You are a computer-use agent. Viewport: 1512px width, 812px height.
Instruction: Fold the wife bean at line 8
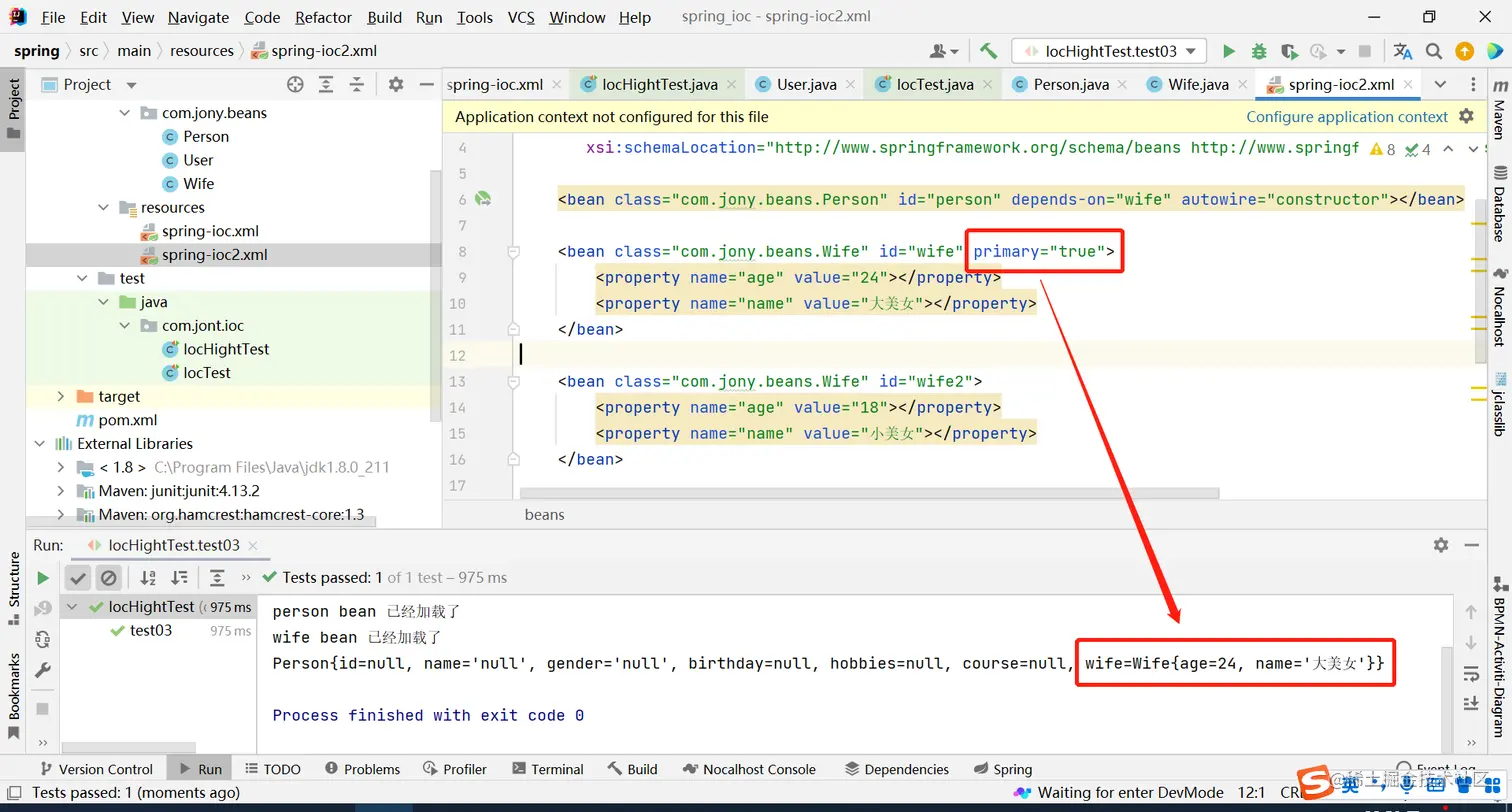[x=514, y=252]
